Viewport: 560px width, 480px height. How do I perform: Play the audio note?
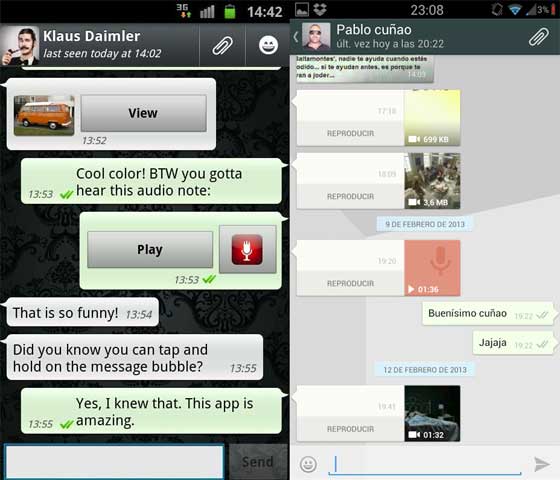150,249
